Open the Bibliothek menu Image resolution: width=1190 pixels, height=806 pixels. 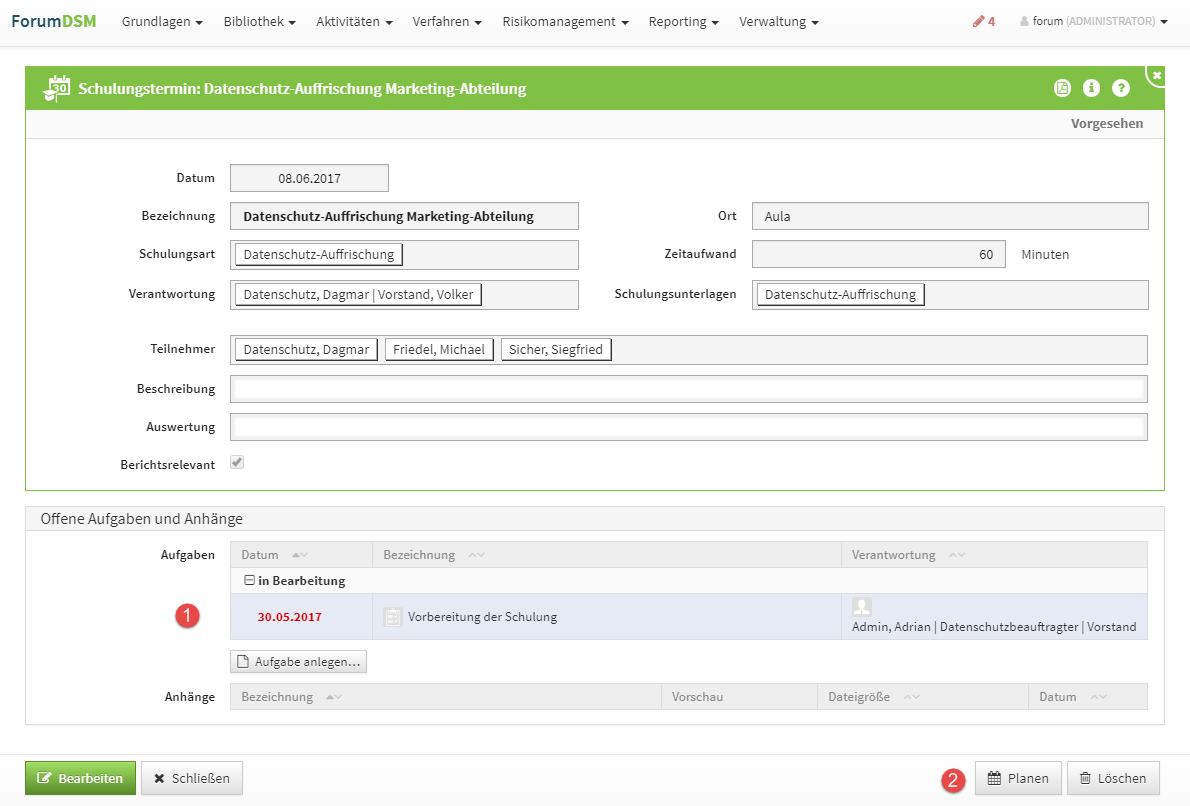pos(259,21)
